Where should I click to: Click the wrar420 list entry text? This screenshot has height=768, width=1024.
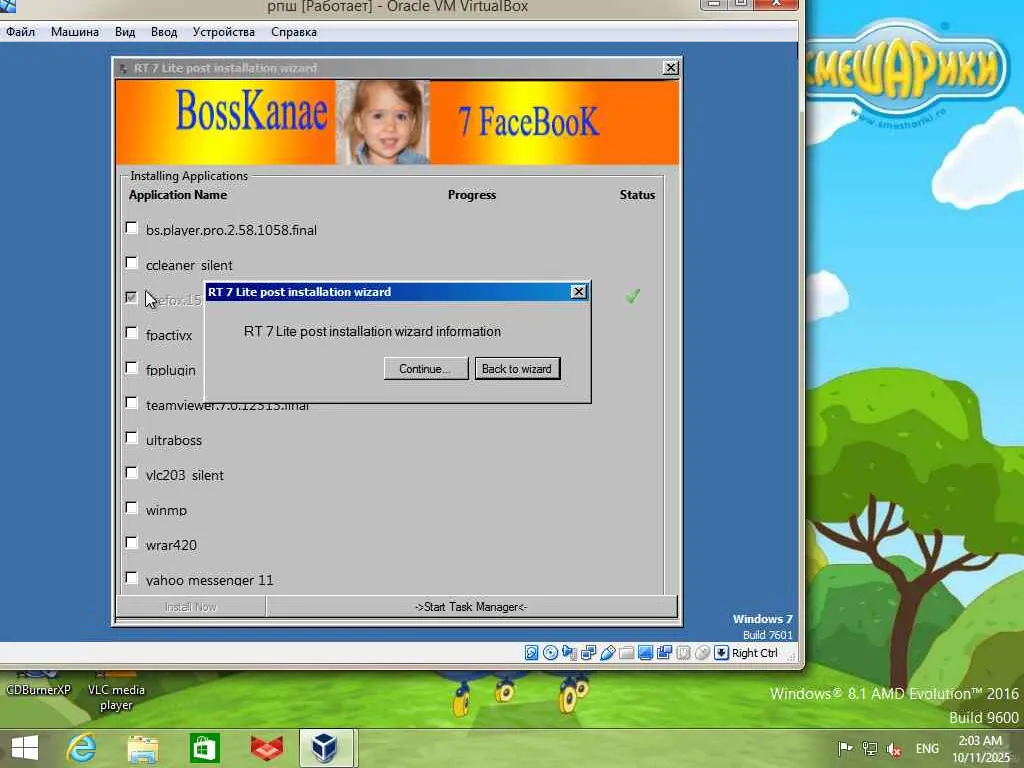point(171,545)
